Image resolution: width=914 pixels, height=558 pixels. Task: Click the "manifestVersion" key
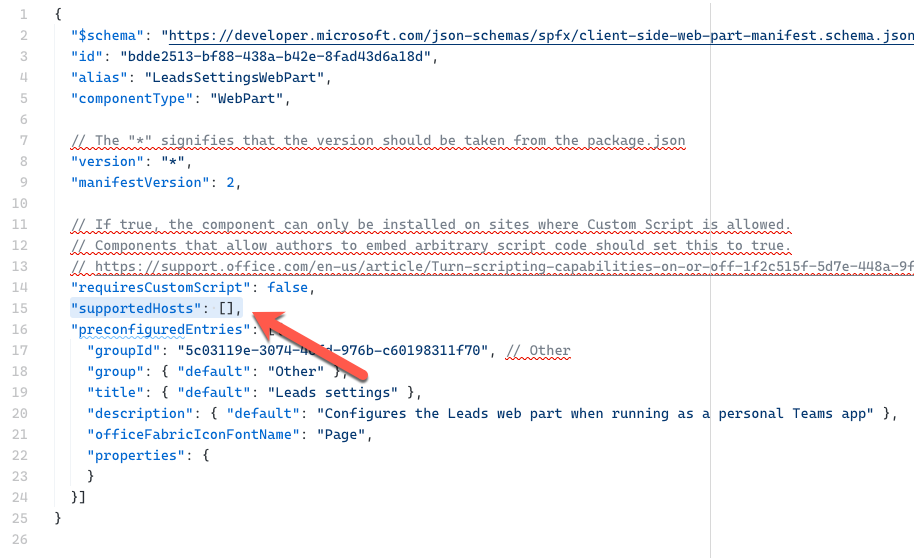click(140, 183)
